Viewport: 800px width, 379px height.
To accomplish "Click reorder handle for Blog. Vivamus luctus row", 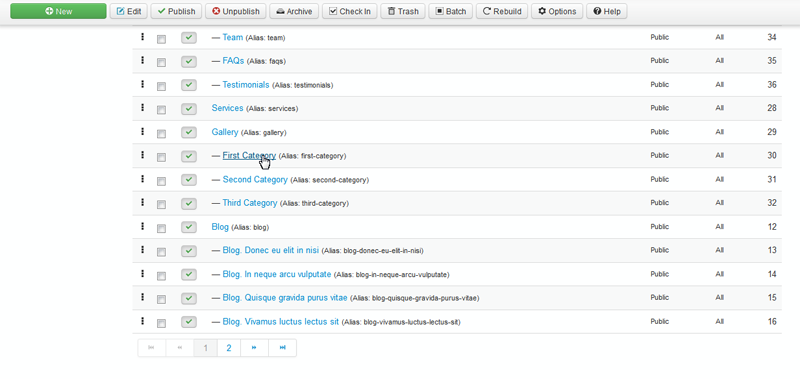I will [x=143, y=321].
